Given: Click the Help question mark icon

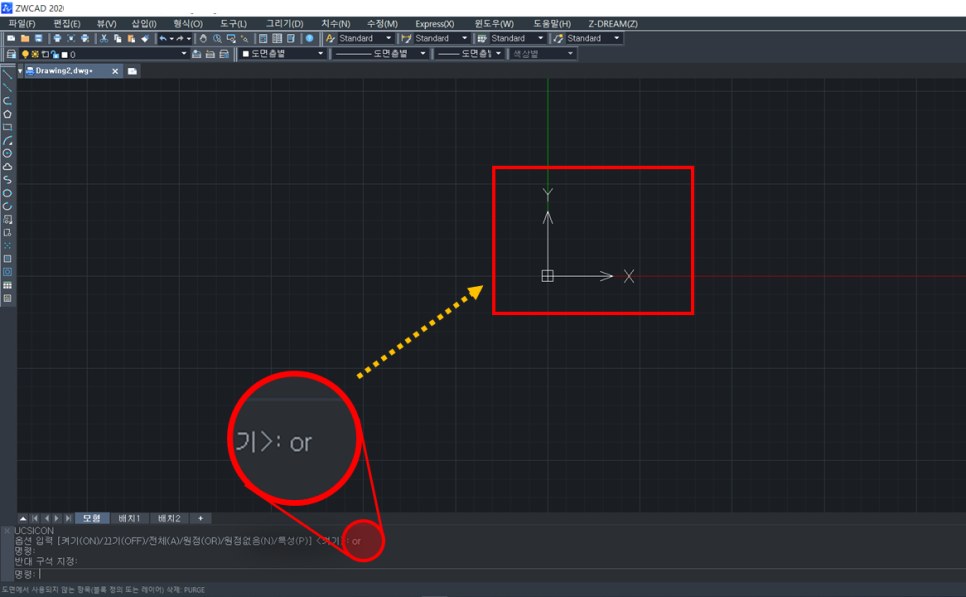Looking at the screenshot, I should (x=309, y=38).
